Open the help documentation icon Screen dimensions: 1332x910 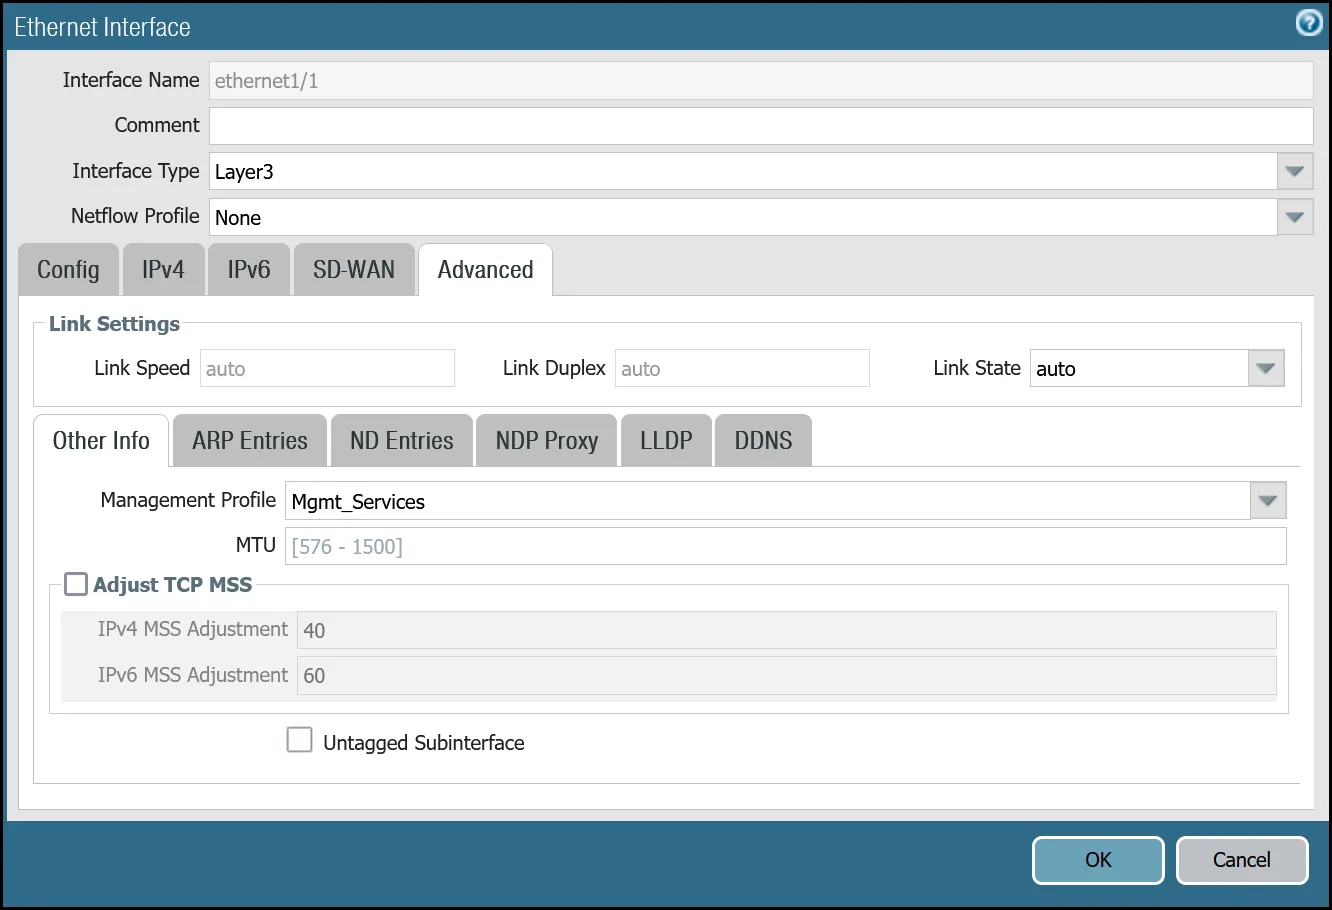(1308, 22)
